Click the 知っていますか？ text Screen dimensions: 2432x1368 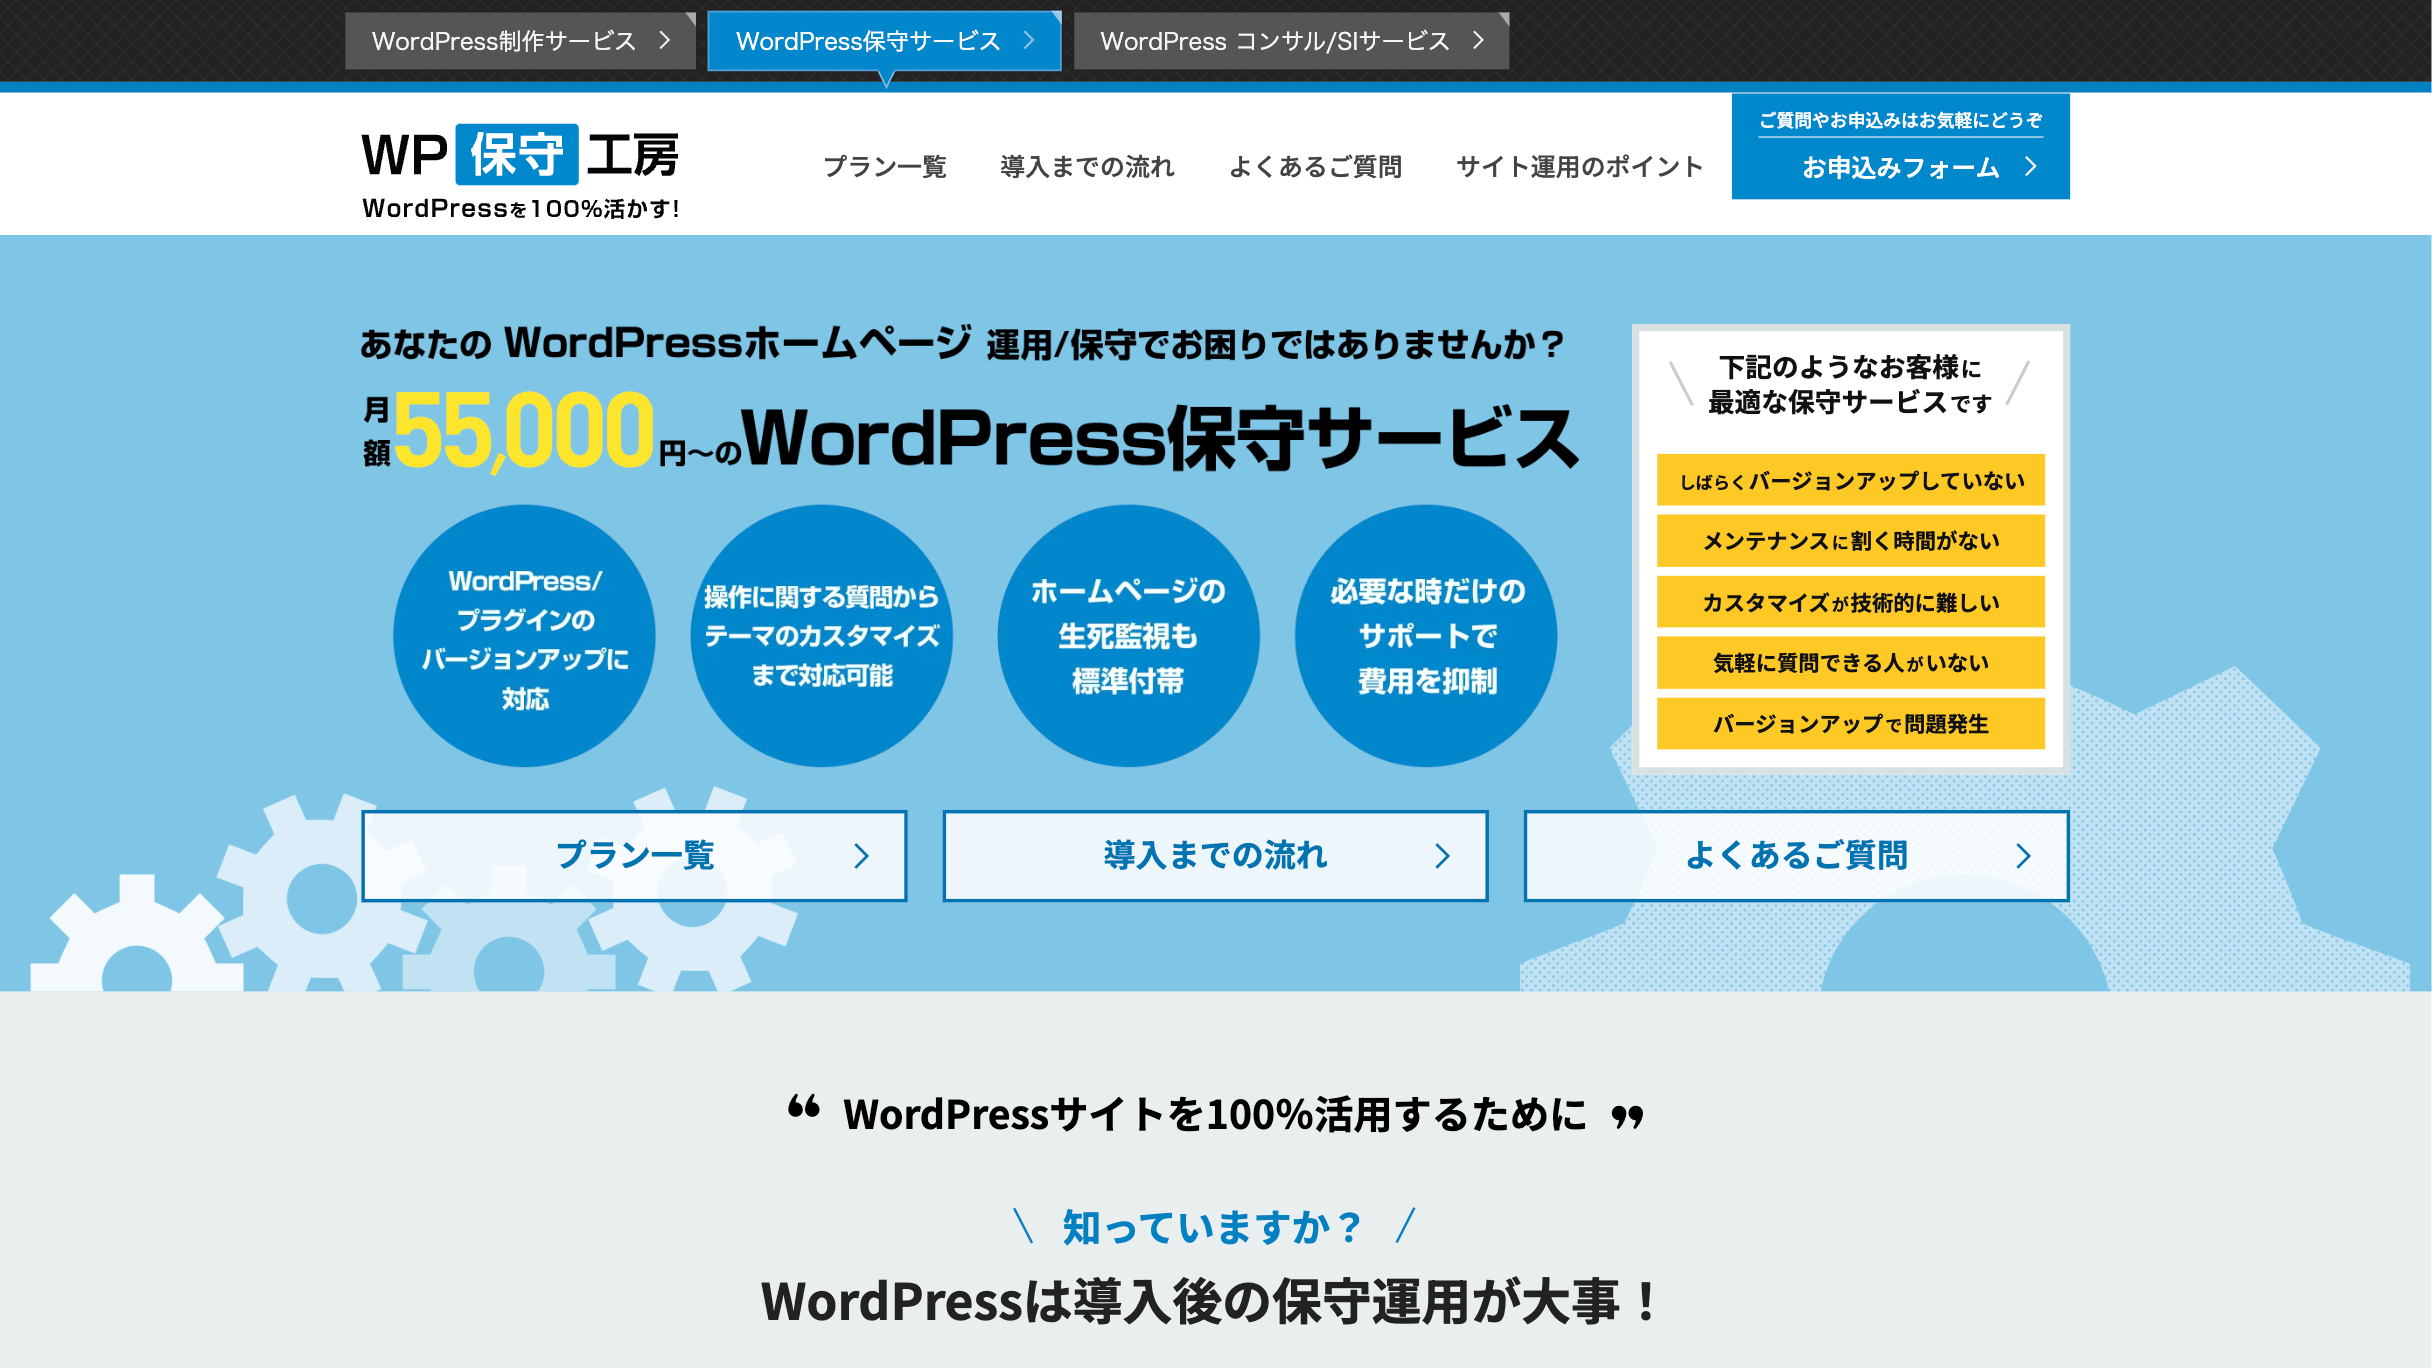(x=1213, y=1227)
